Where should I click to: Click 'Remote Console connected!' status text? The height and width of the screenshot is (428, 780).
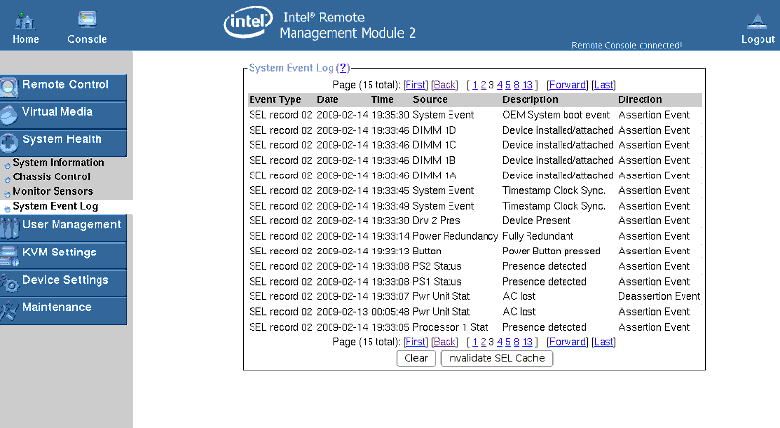pos(626,45)
